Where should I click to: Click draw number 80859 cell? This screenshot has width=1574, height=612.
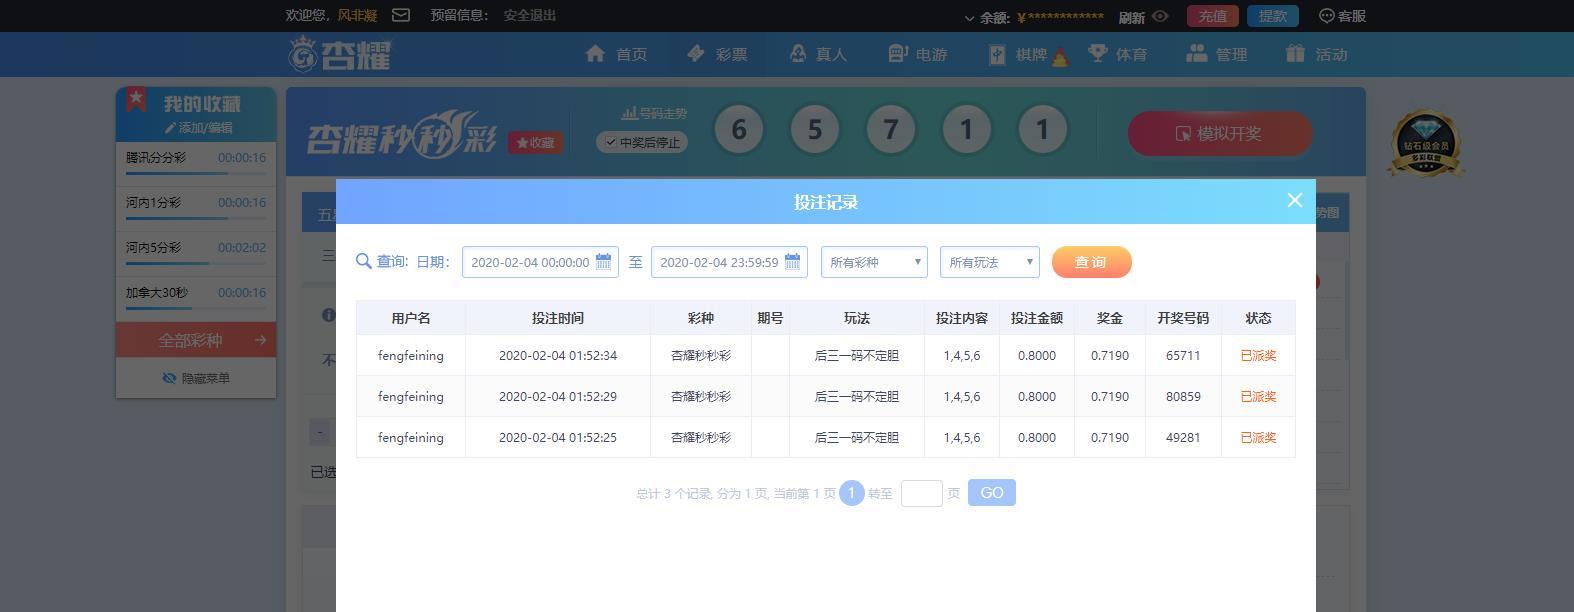pyautogui.click(x=1183, y=396)
